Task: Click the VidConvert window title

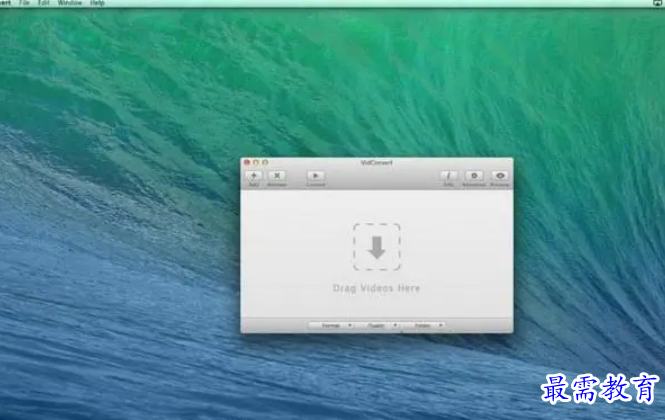Action: pyautogui.click(x=377, y=162)
